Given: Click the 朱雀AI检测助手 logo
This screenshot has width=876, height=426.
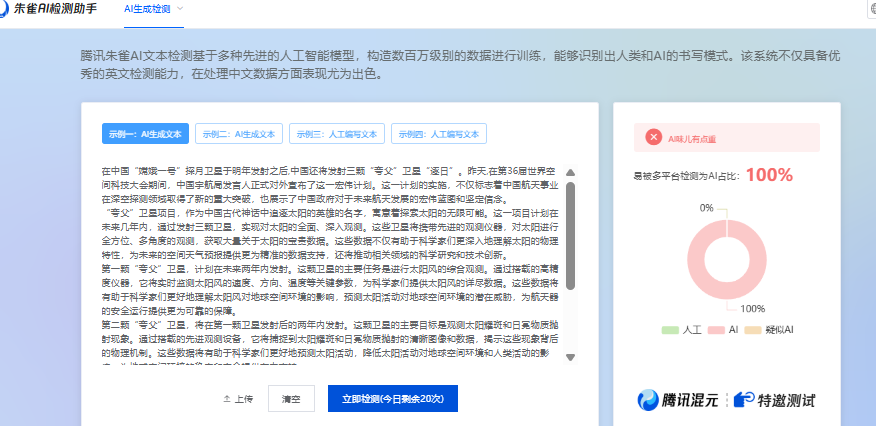Looking at the screenshot, I should click(x=48, y=9).
